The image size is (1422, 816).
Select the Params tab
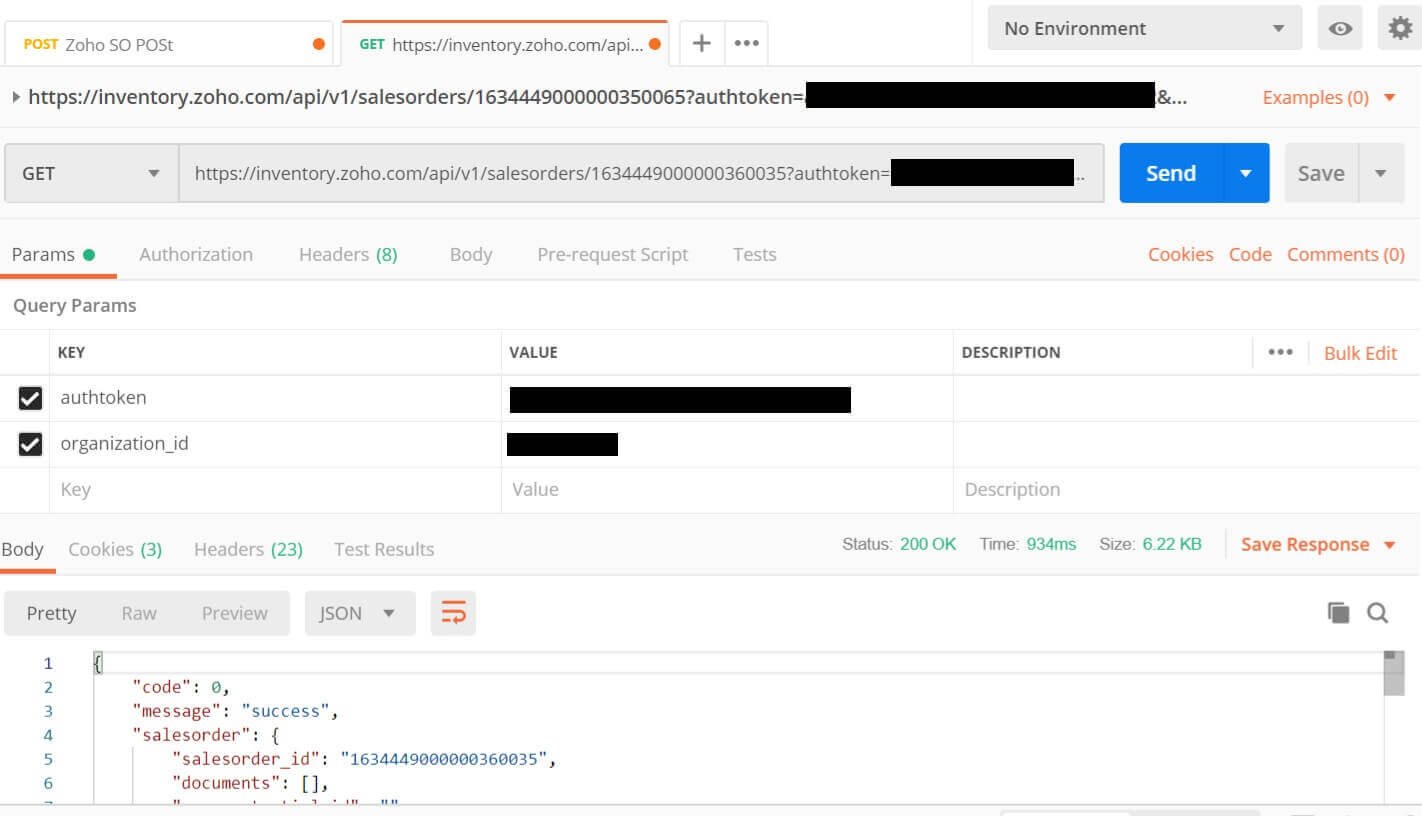pyautogui.click(x=53, y=254)
